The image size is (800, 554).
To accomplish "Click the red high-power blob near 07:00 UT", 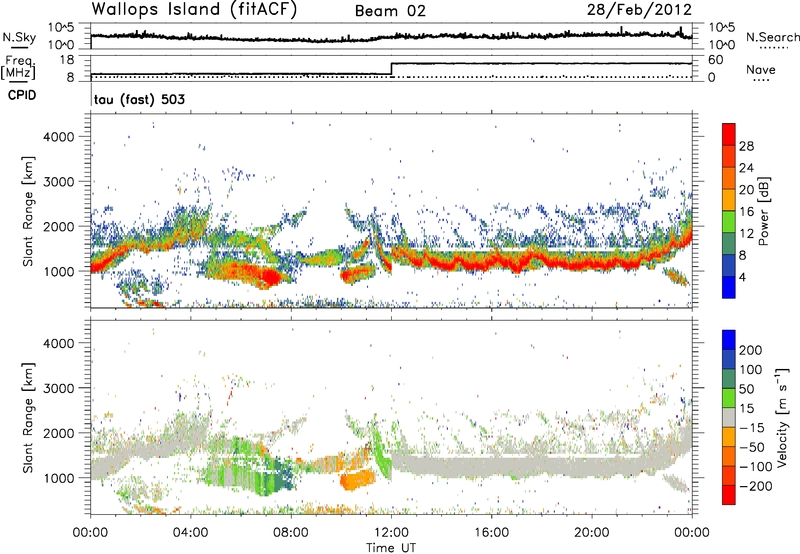I will tap(269, 278).
